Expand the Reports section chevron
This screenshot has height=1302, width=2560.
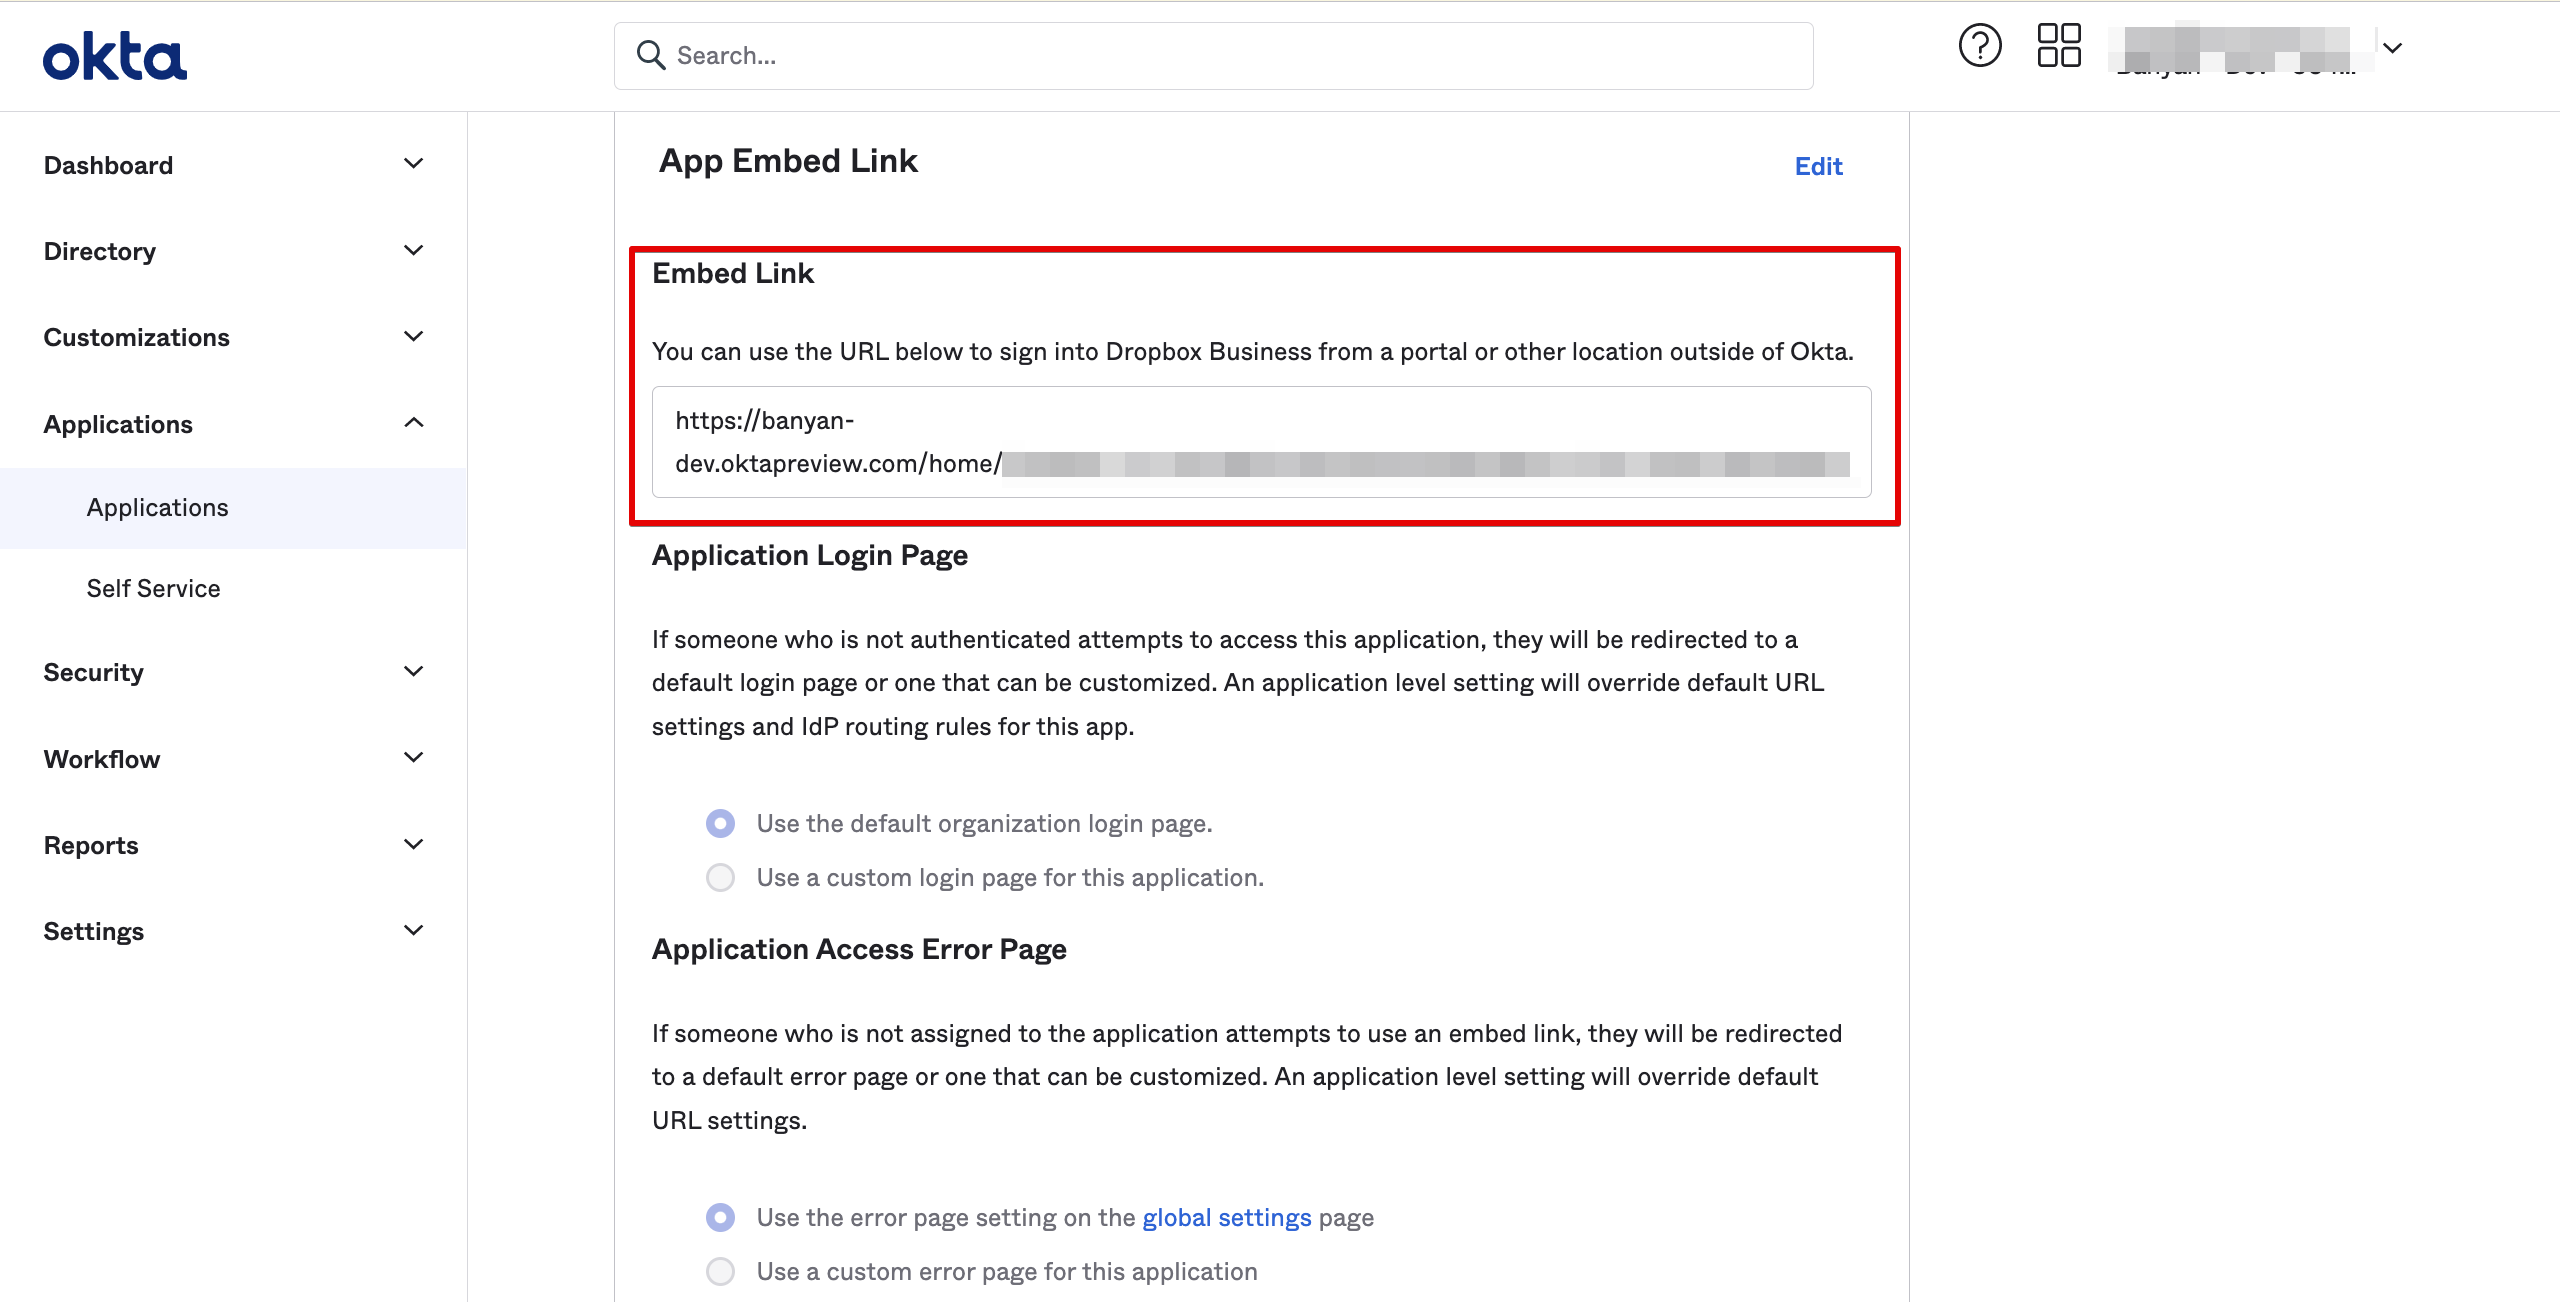(x=413, y=844)
